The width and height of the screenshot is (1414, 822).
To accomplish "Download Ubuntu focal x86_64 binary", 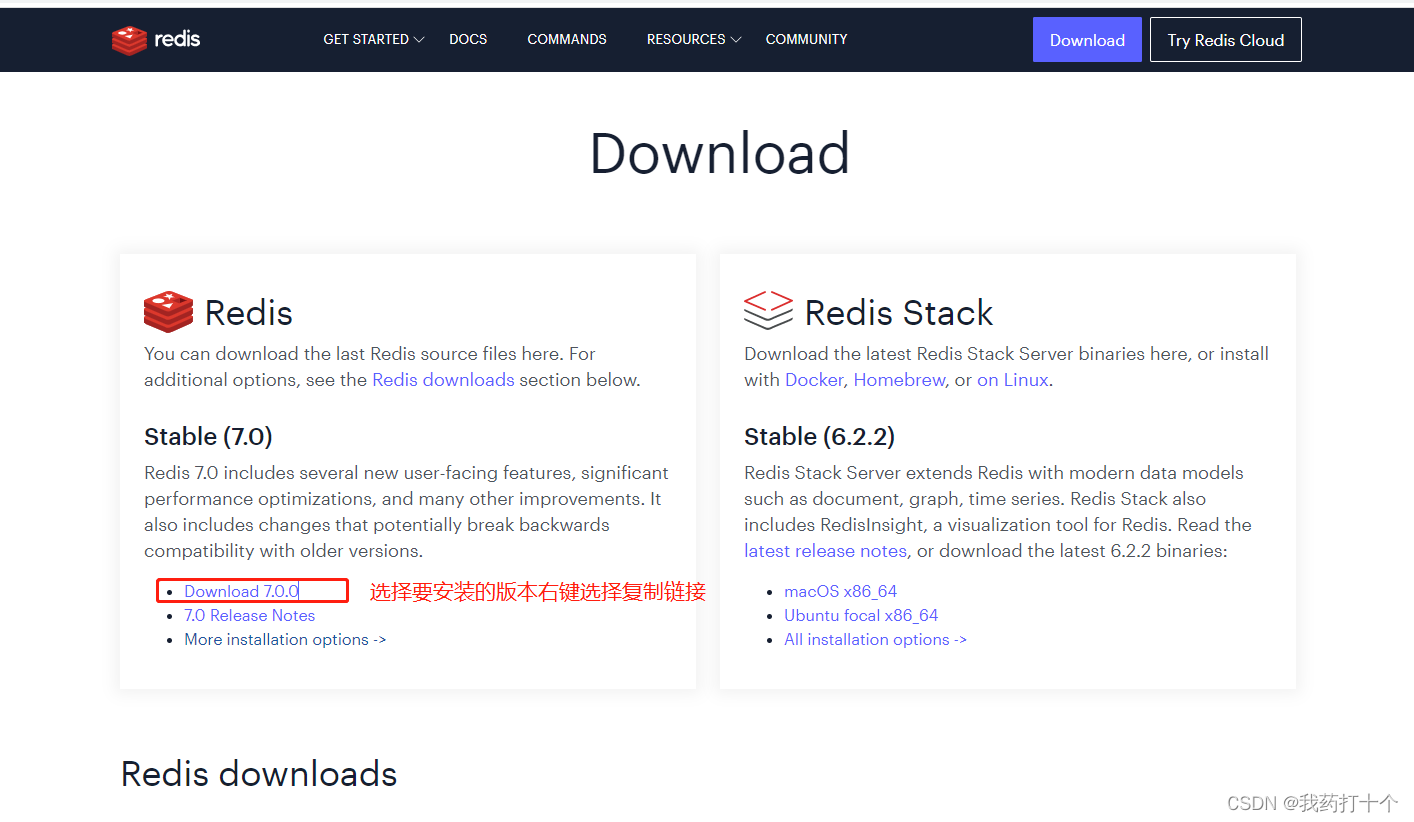I will pyautogui.click(x=861, y=616).
